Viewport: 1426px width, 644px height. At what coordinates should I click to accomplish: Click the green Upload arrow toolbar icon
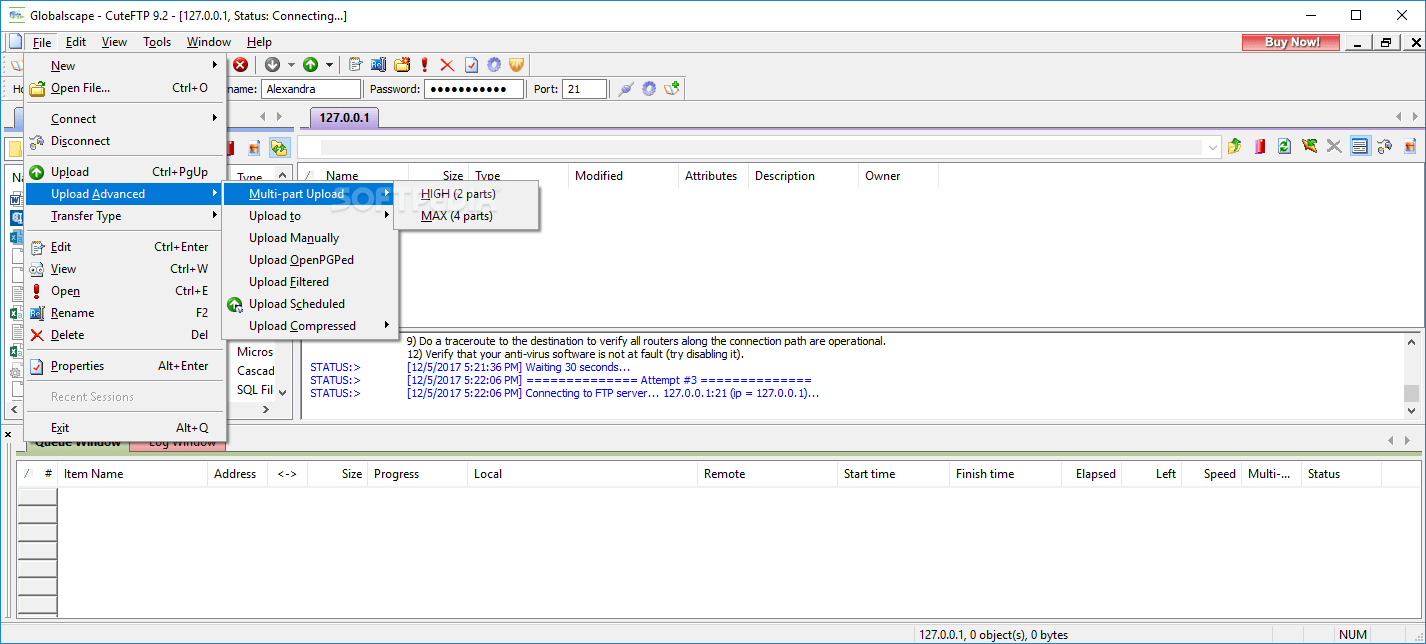click(310, 65)
